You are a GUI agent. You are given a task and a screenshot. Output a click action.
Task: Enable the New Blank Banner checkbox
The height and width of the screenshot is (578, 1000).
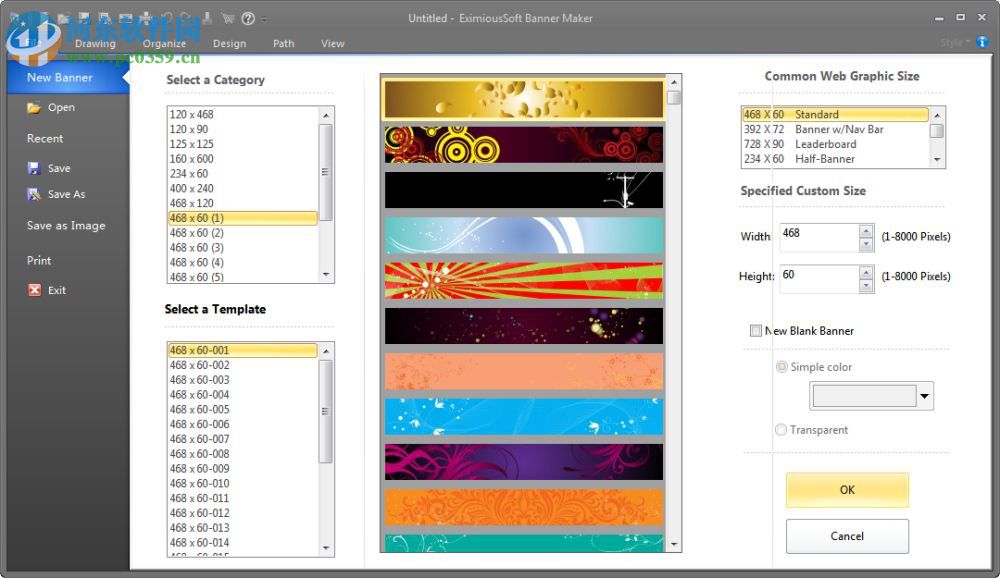(757, 330)
